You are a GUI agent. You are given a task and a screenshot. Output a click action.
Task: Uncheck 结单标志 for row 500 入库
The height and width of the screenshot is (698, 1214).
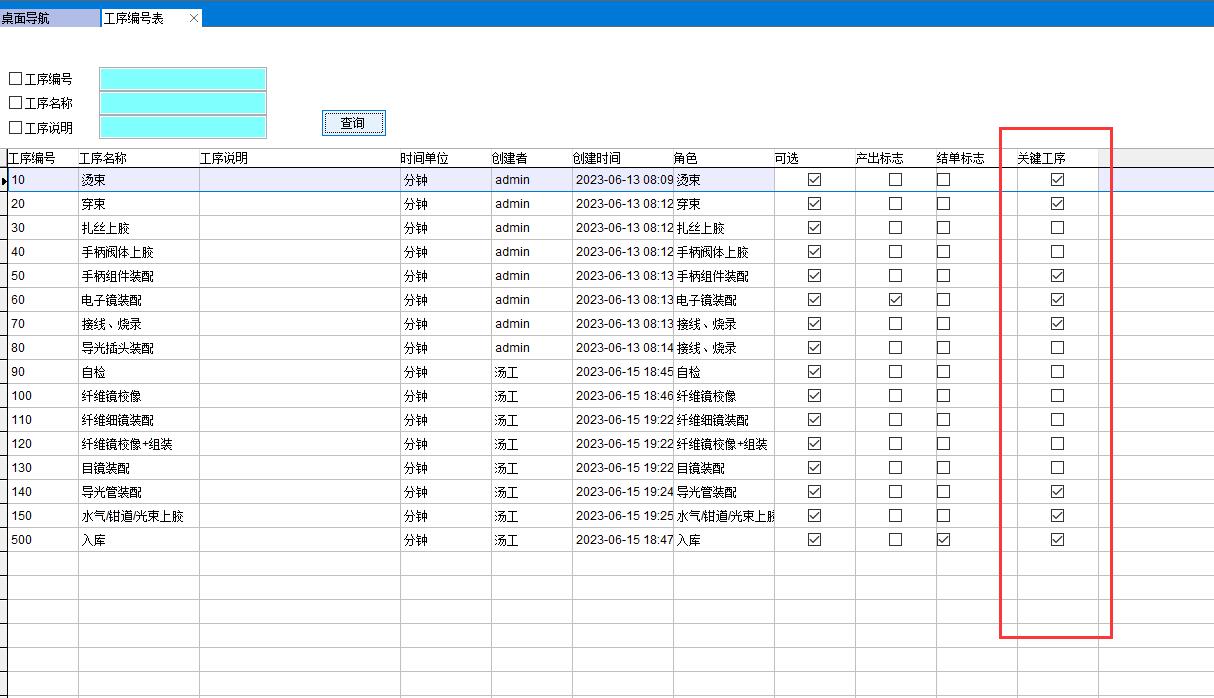(x=943, y=540)
